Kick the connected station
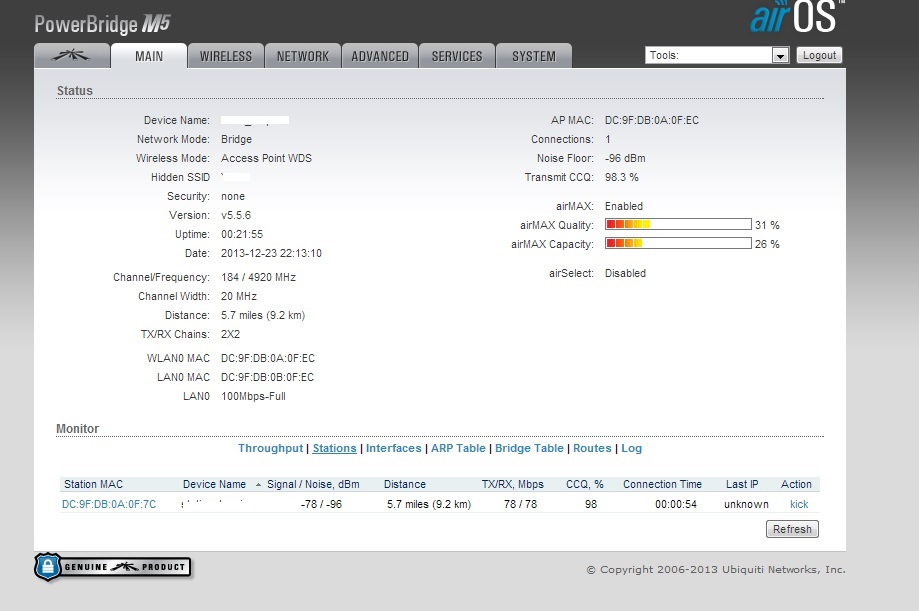The width and height of the screenshot is (919, 611). [x=799, y=504]
